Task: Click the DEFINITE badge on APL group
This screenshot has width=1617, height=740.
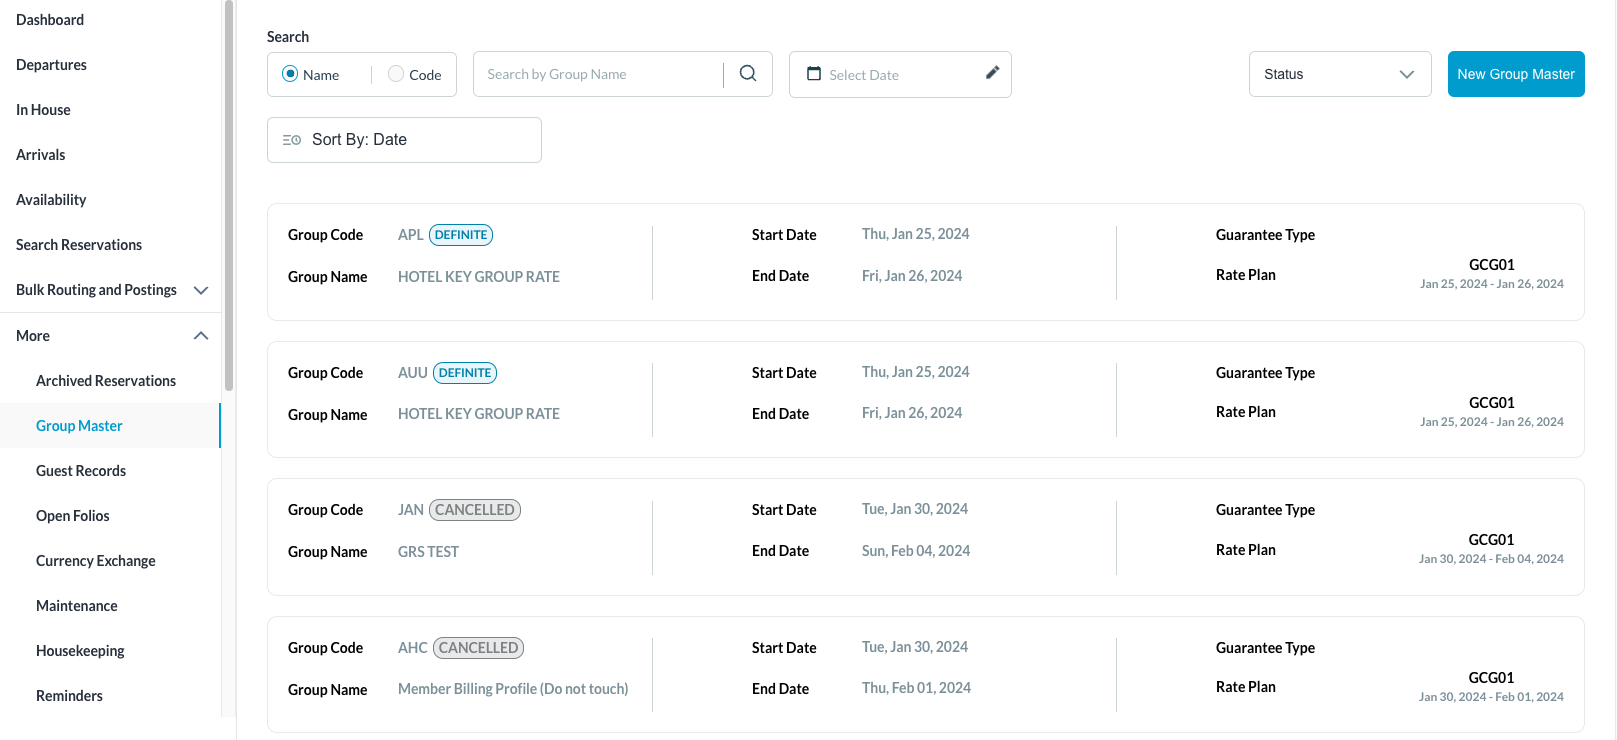Action: click(x=461, y=235)
